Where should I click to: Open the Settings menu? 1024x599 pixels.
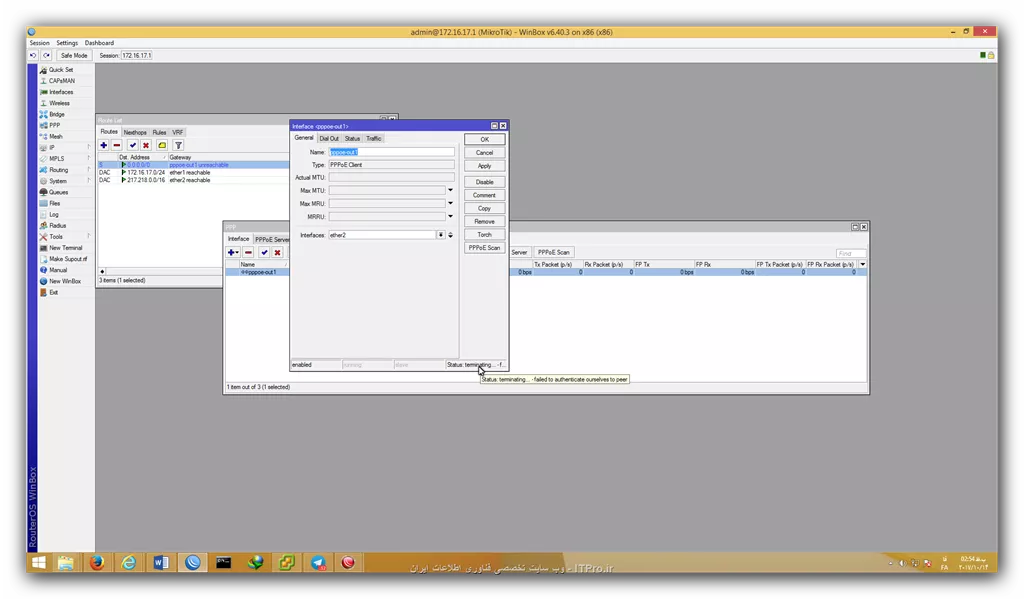pyautogui.click(x=67, y=43)
